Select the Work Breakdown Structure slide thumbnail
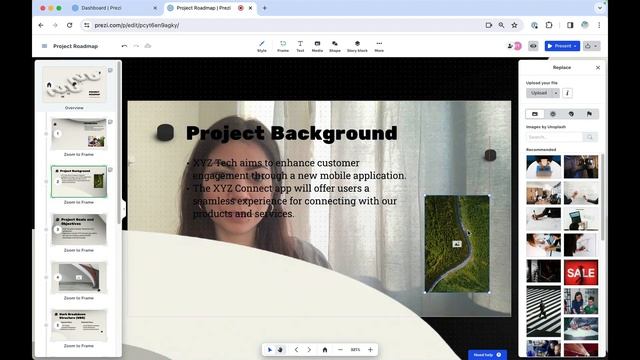640x360 pixels. [x=79, y=325]
